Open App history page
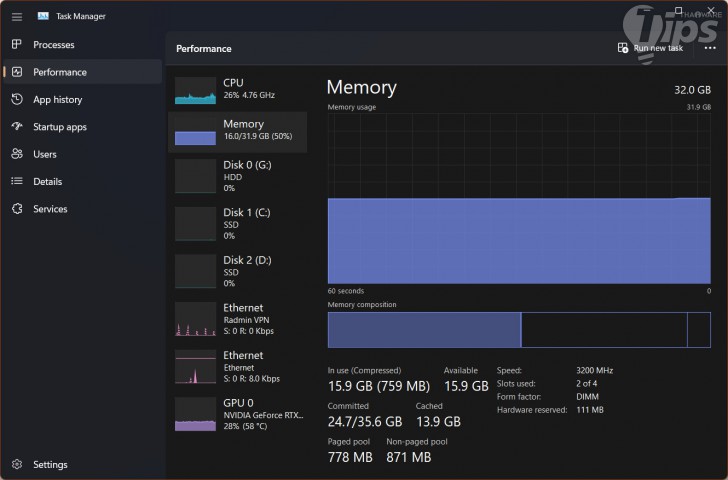This screenshot has width=728, height=480. point(83,99)
